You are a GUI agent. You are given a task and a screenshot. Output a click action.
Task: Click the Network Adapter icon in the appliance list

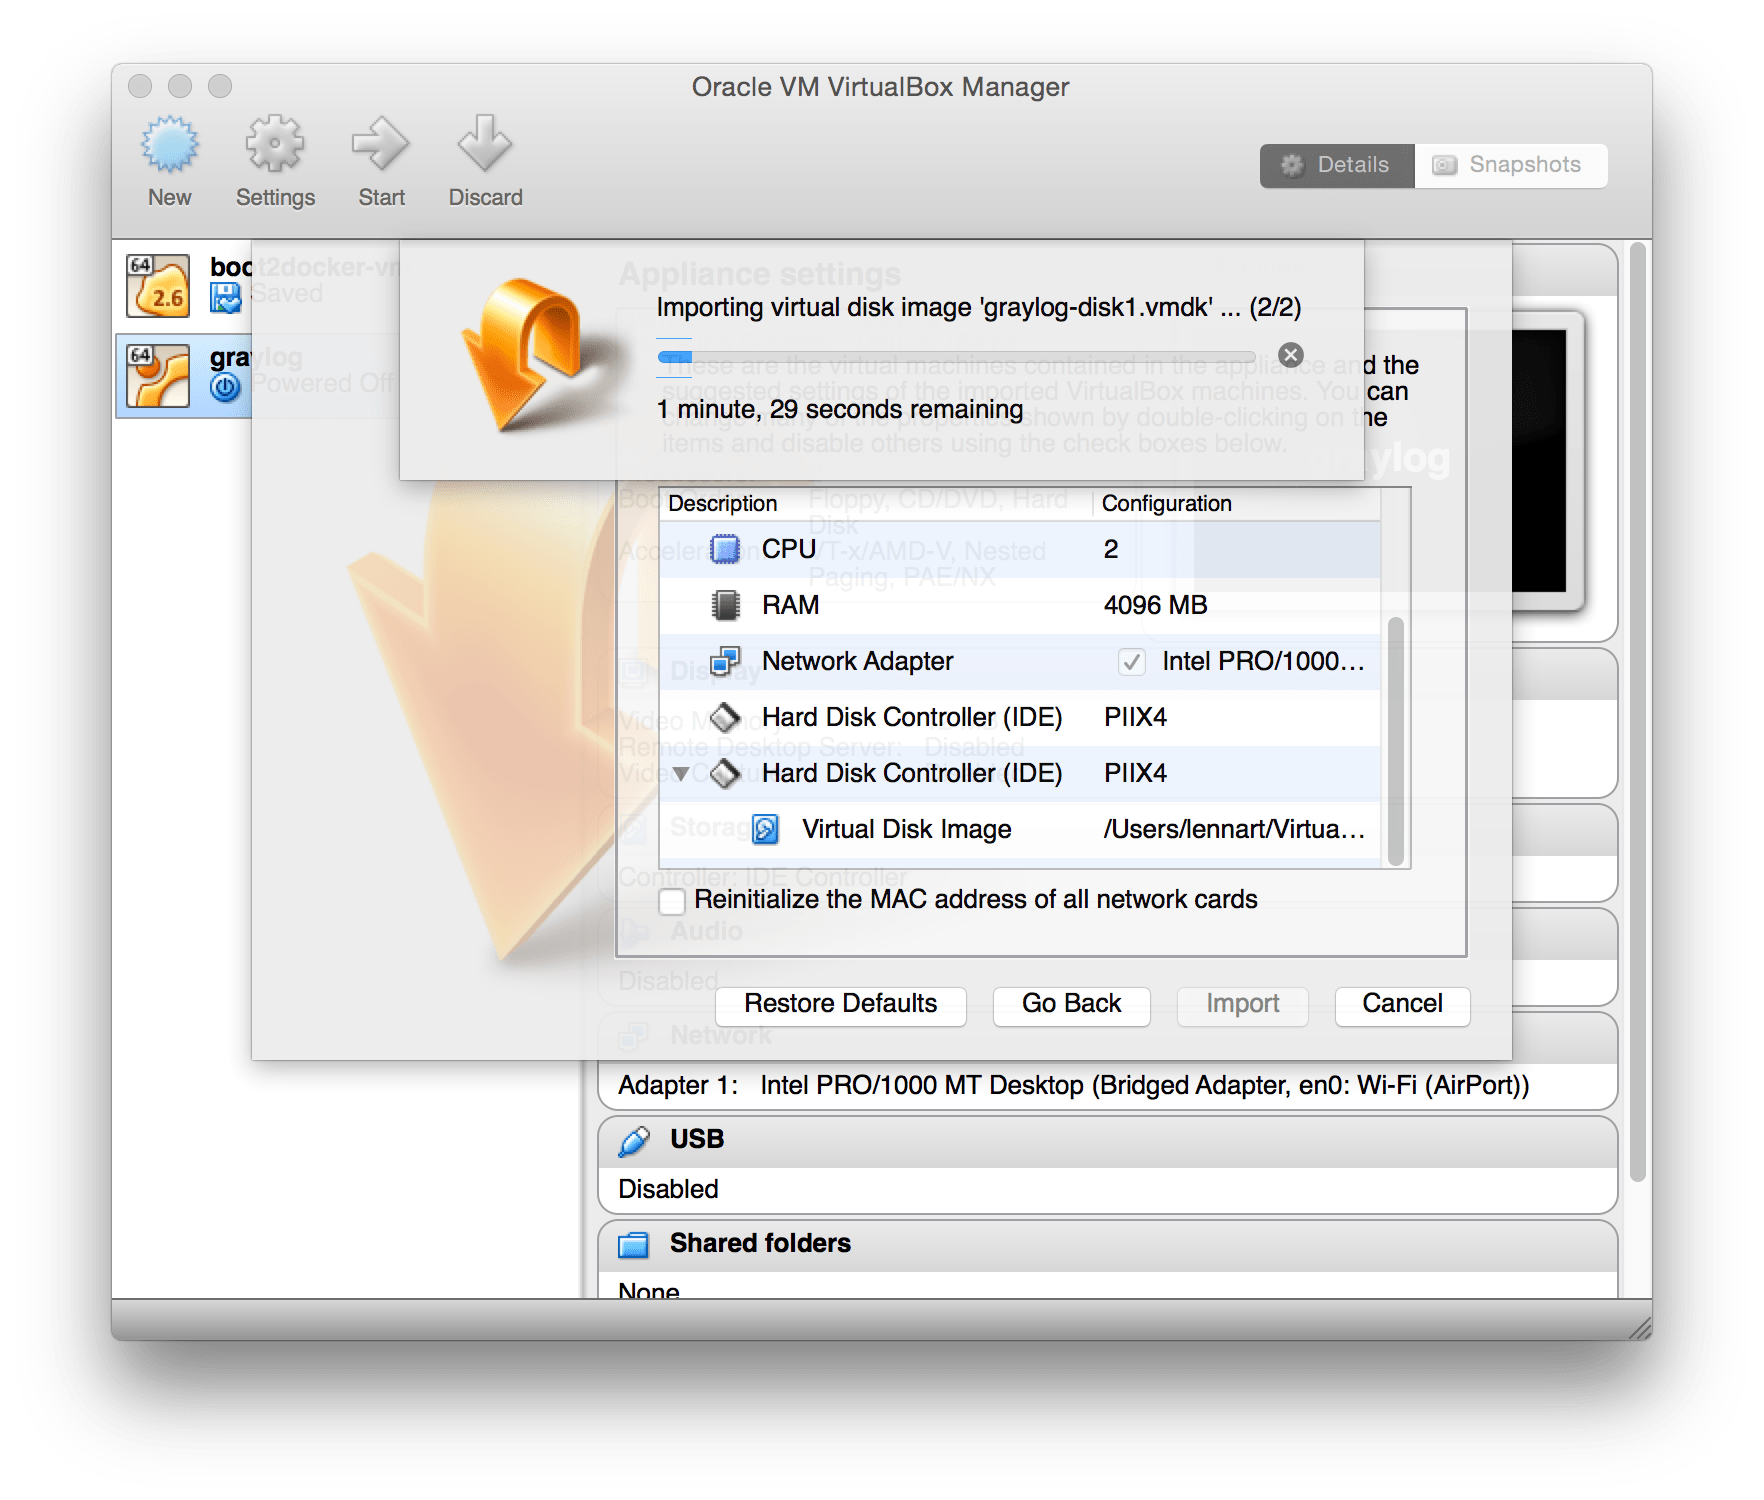tap(725, 661)
